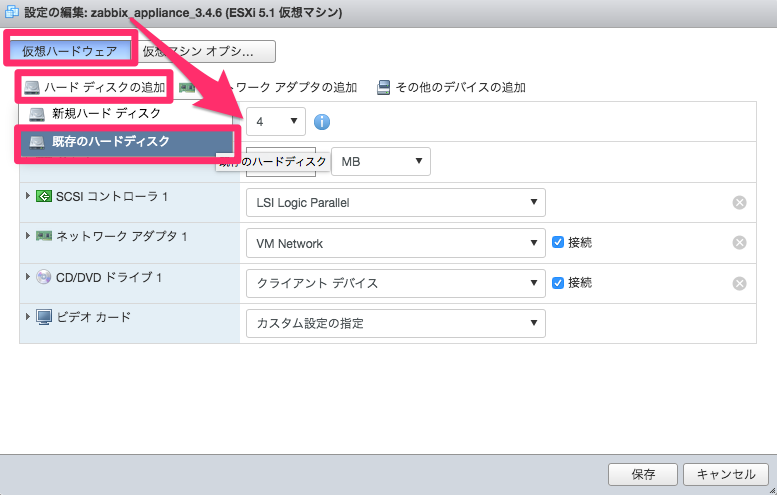The width and height of the screenshot is (777, 495).
Task: Click ハード ディスクの追加 toolbar button
Action: (94, 87)
